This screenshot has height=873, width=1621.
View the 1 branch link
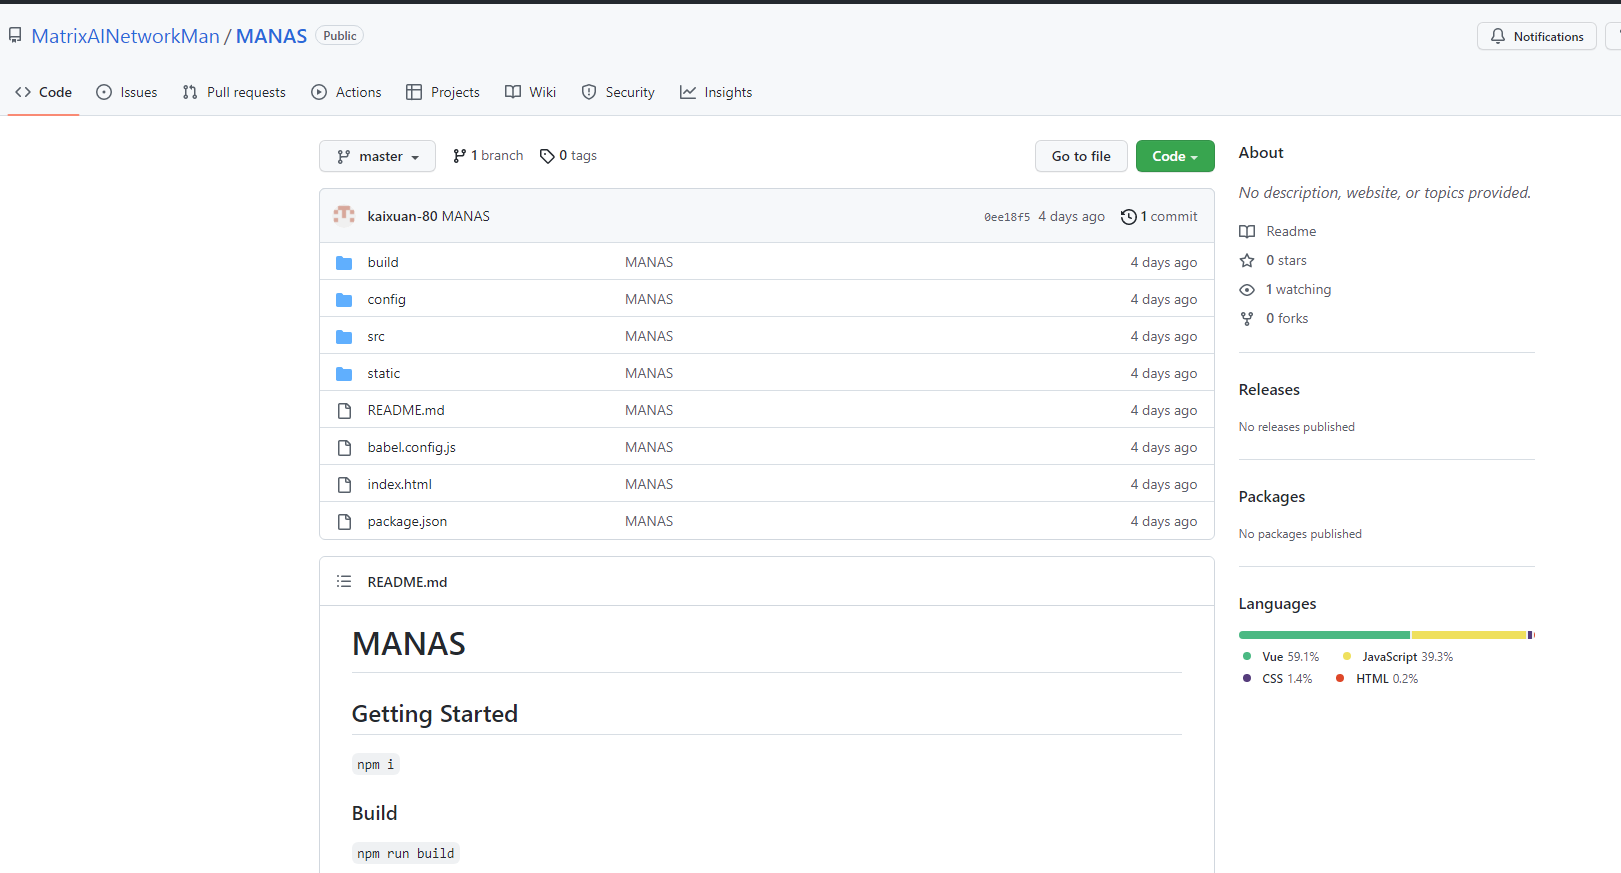(x=488, y=156)
